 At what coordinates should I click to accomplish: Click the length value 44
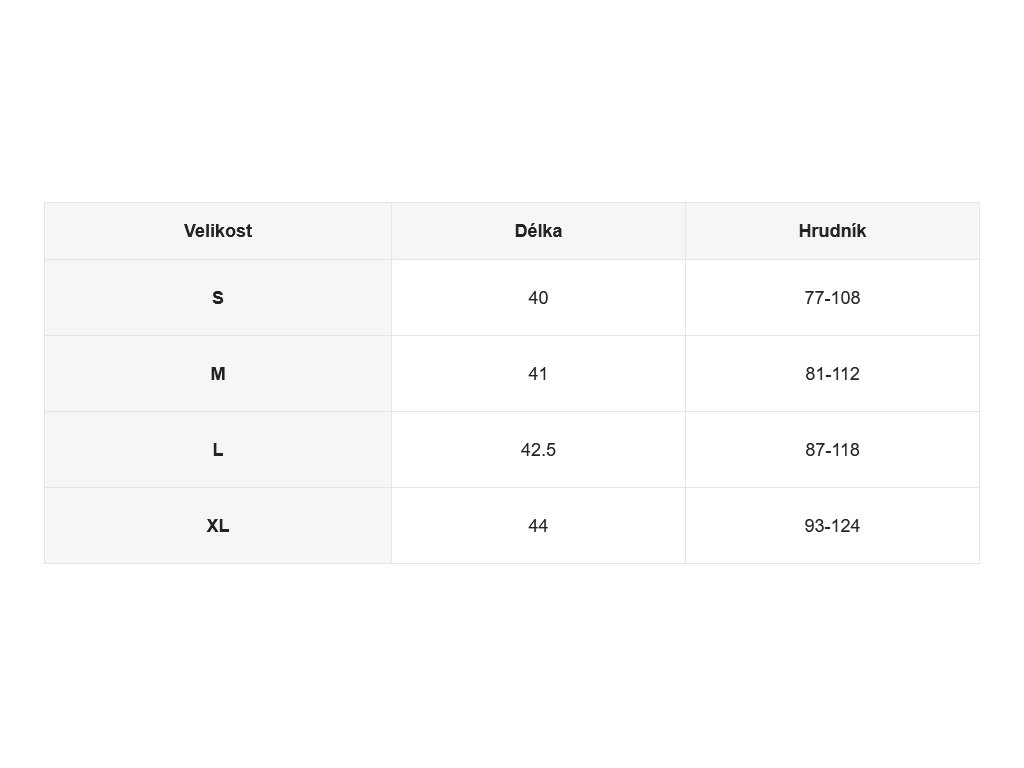(x=538, y=526)
